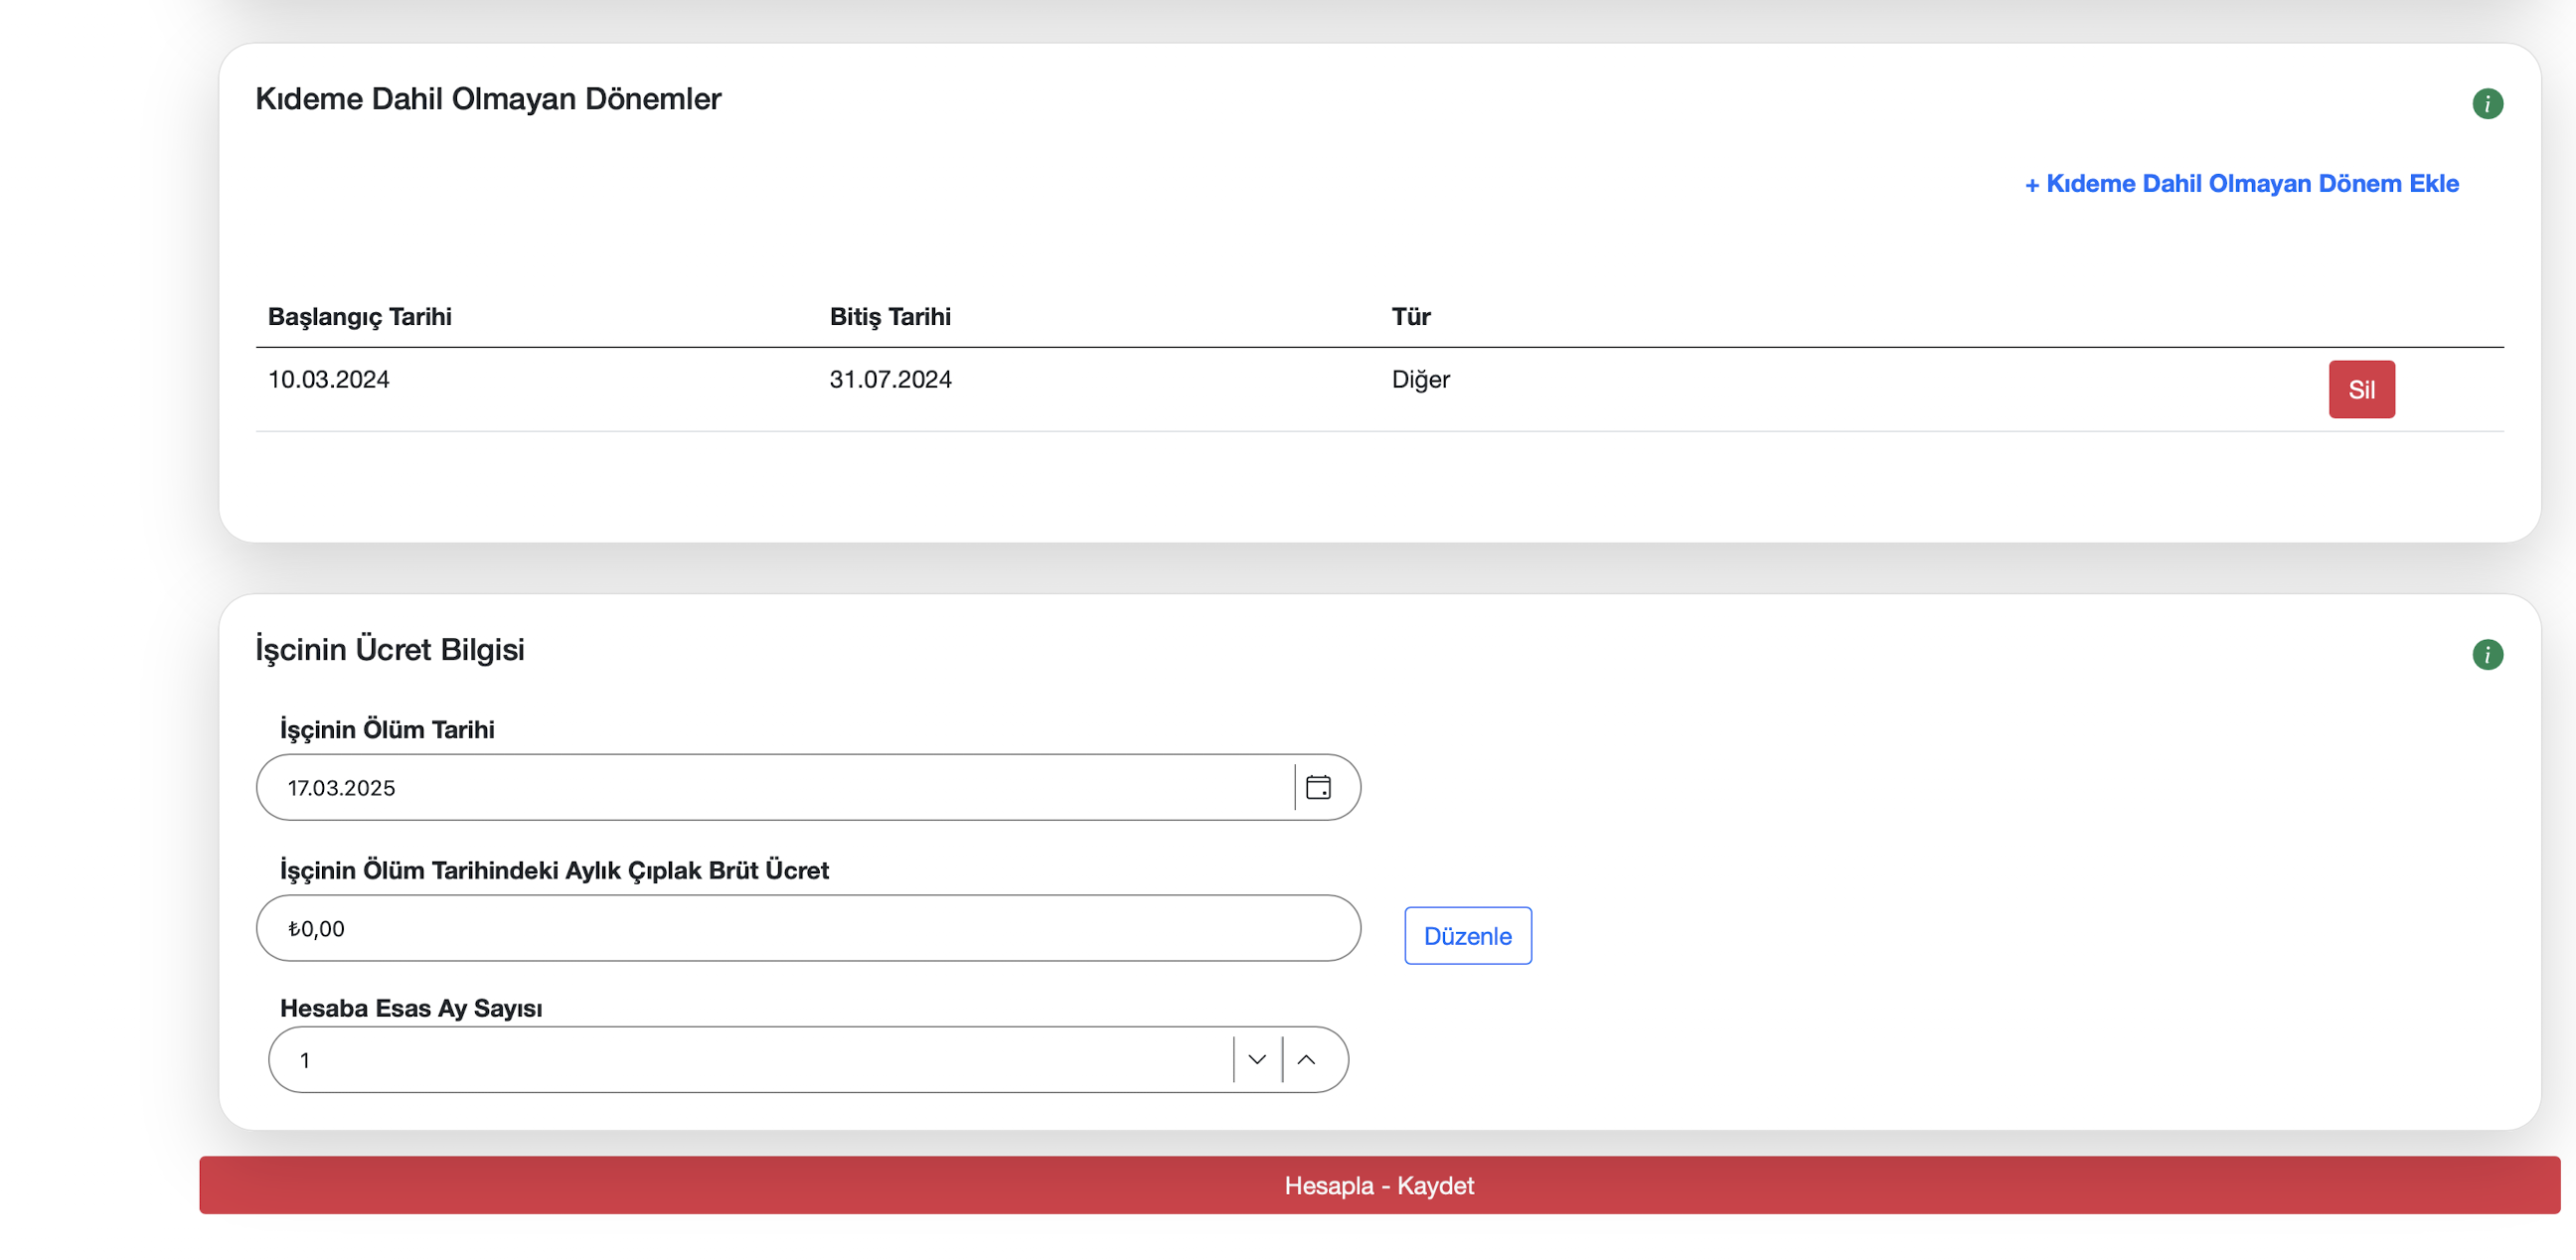The width and height of the screenshot is (2576, 1260).
Task: Click the Tür column header
Action: 1410,317
